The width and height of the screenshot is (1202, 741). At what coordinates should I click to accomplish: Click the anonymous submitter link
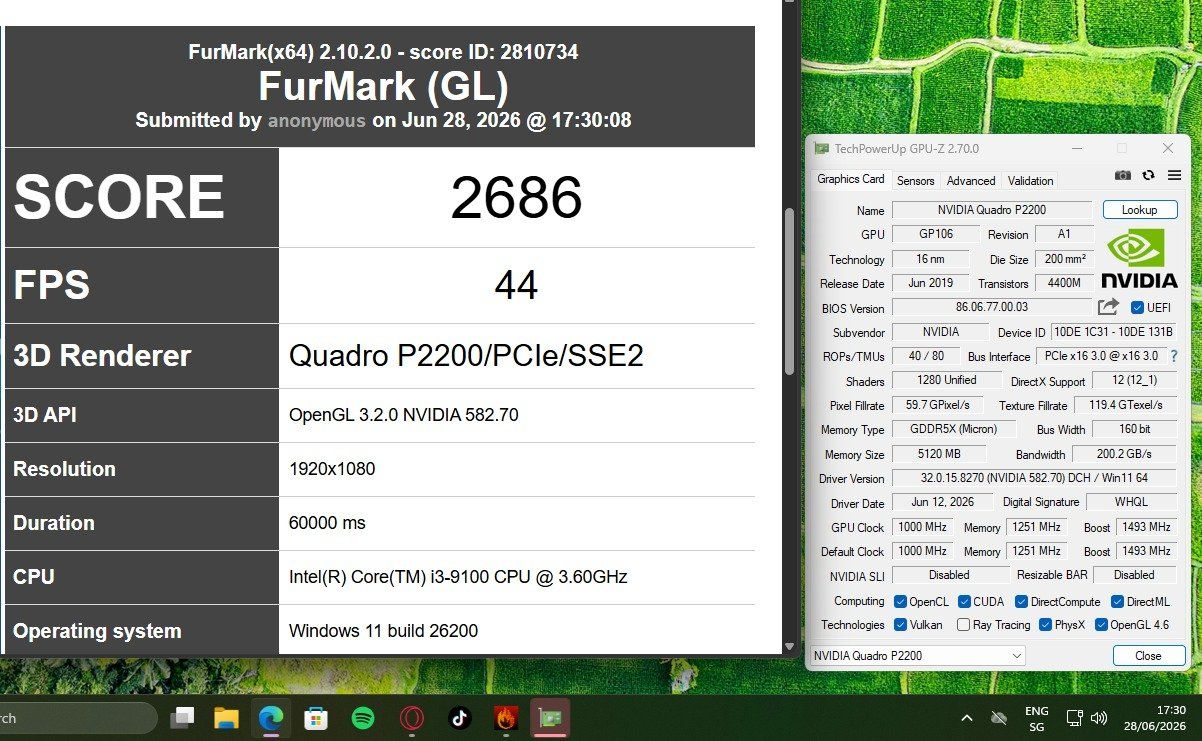[317, 120]
